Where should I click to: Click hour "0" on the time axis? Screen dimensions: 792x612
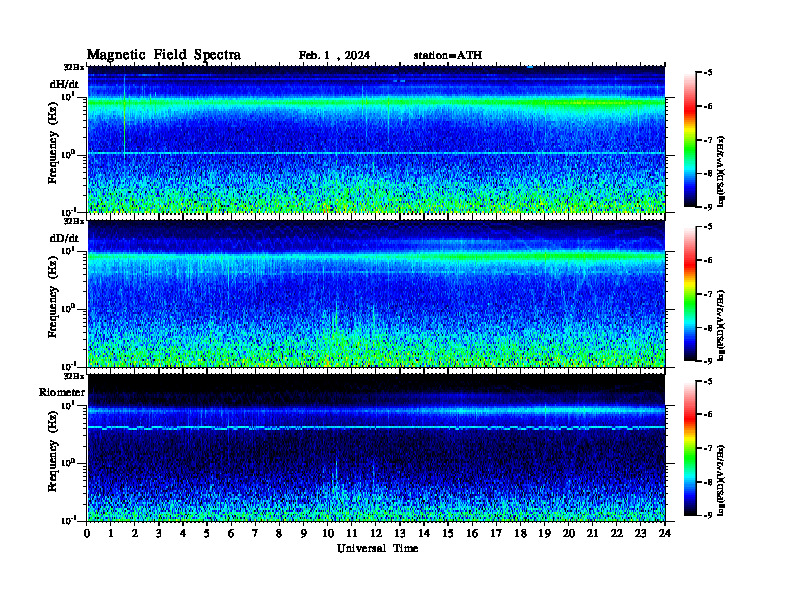(x=87, y=533)
